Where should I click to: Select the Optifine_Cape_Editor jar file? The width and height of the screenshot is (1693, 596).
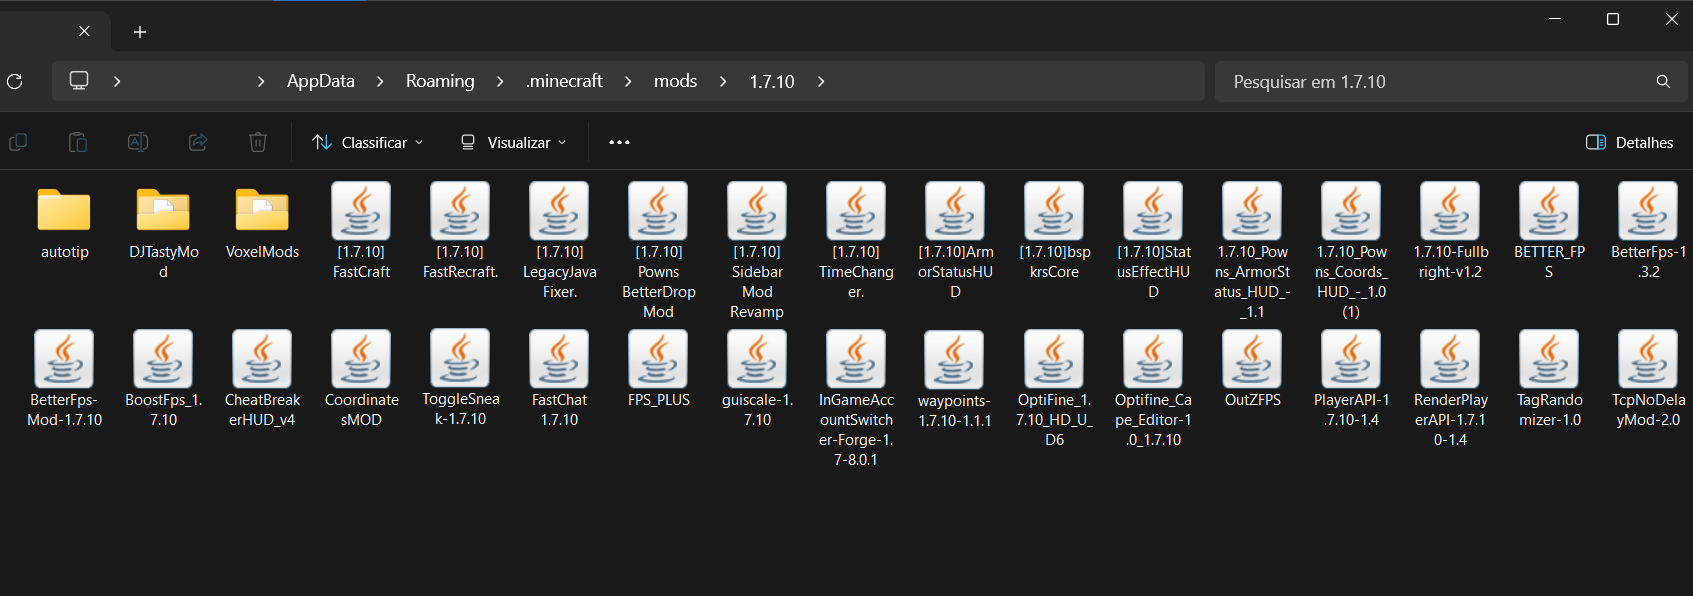coord(1153,390)
